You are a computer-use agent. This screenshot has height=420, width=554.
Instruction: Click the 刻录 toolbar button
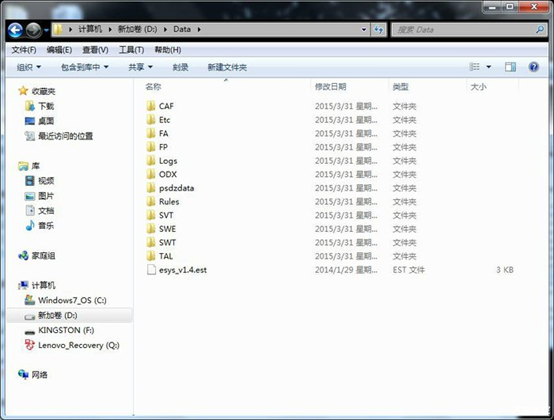pyautogui.click(x=180, y=67)
